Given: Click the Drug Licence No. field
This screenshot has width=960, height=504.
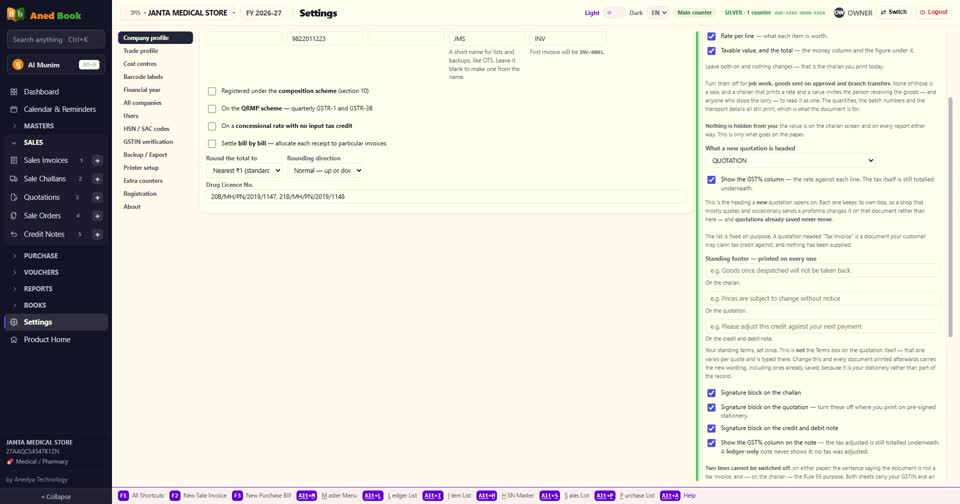Looking at the screenshot, I should point(446,197).
